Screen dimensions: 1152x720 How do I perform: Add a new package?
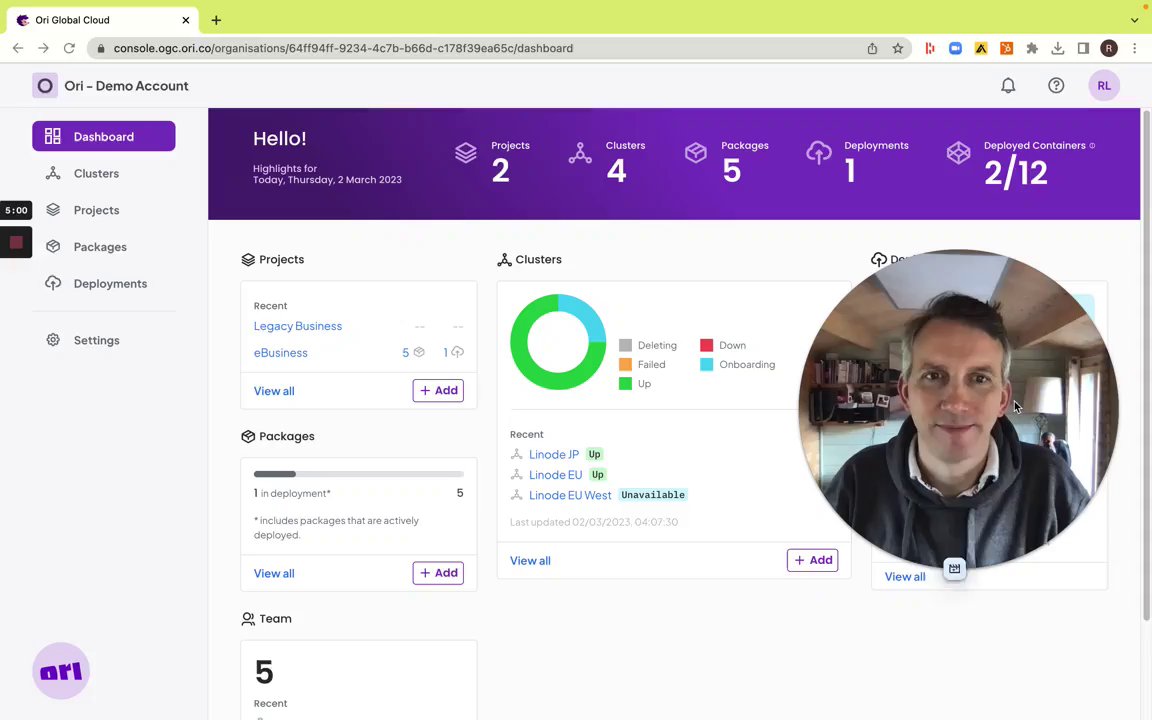(x=438, y=572)
